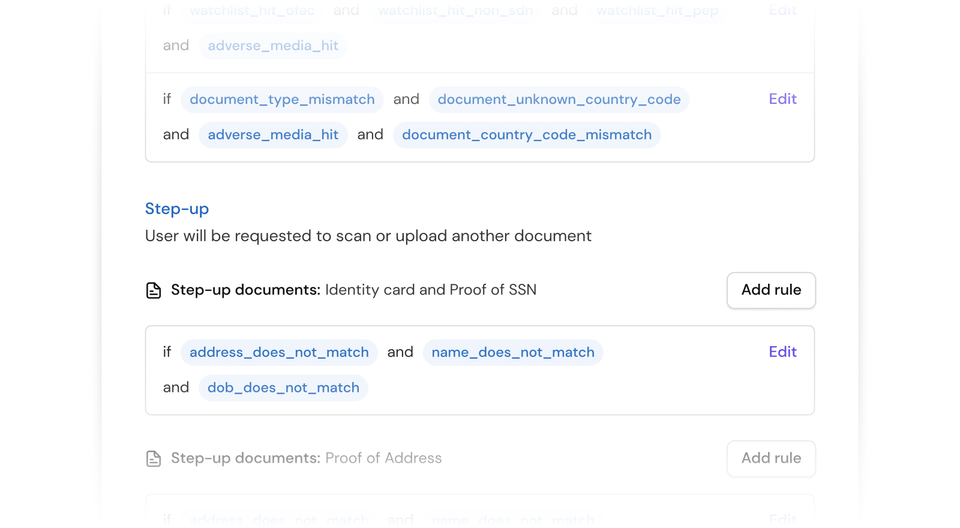The height and width of the screenshot is (528, 960).
Task: Click document icon beside Proof of Address
Action: point(153,458)
